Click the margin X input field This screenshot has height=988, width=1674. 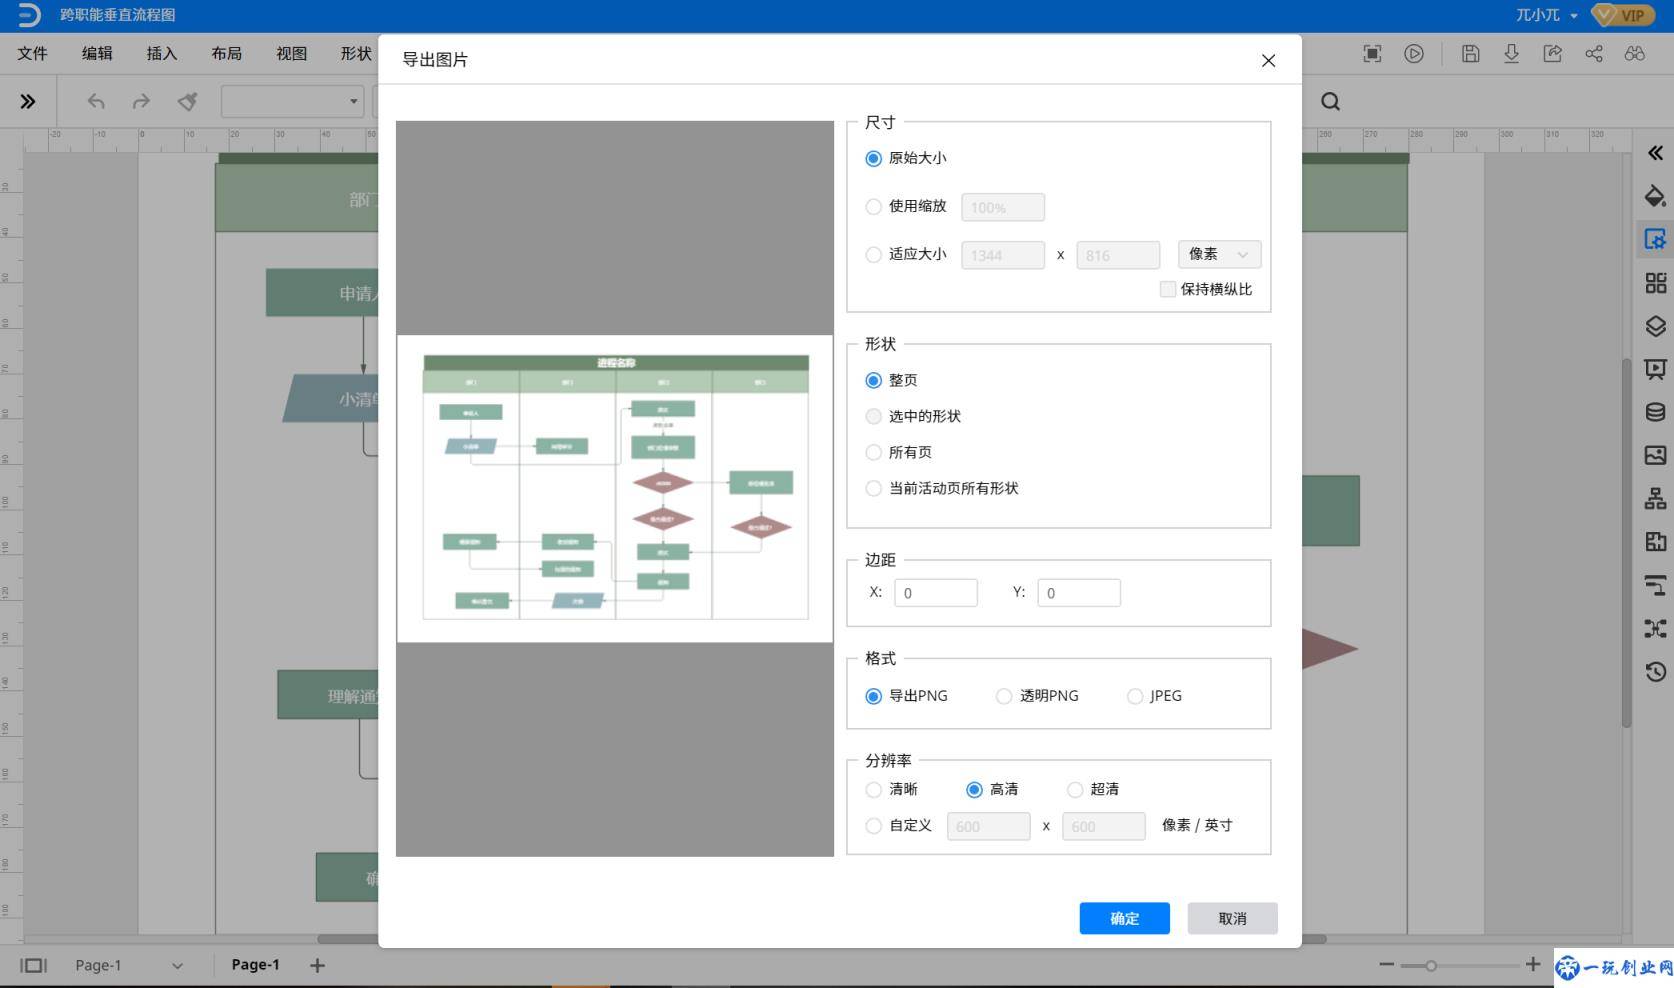(x=936, y=593)
